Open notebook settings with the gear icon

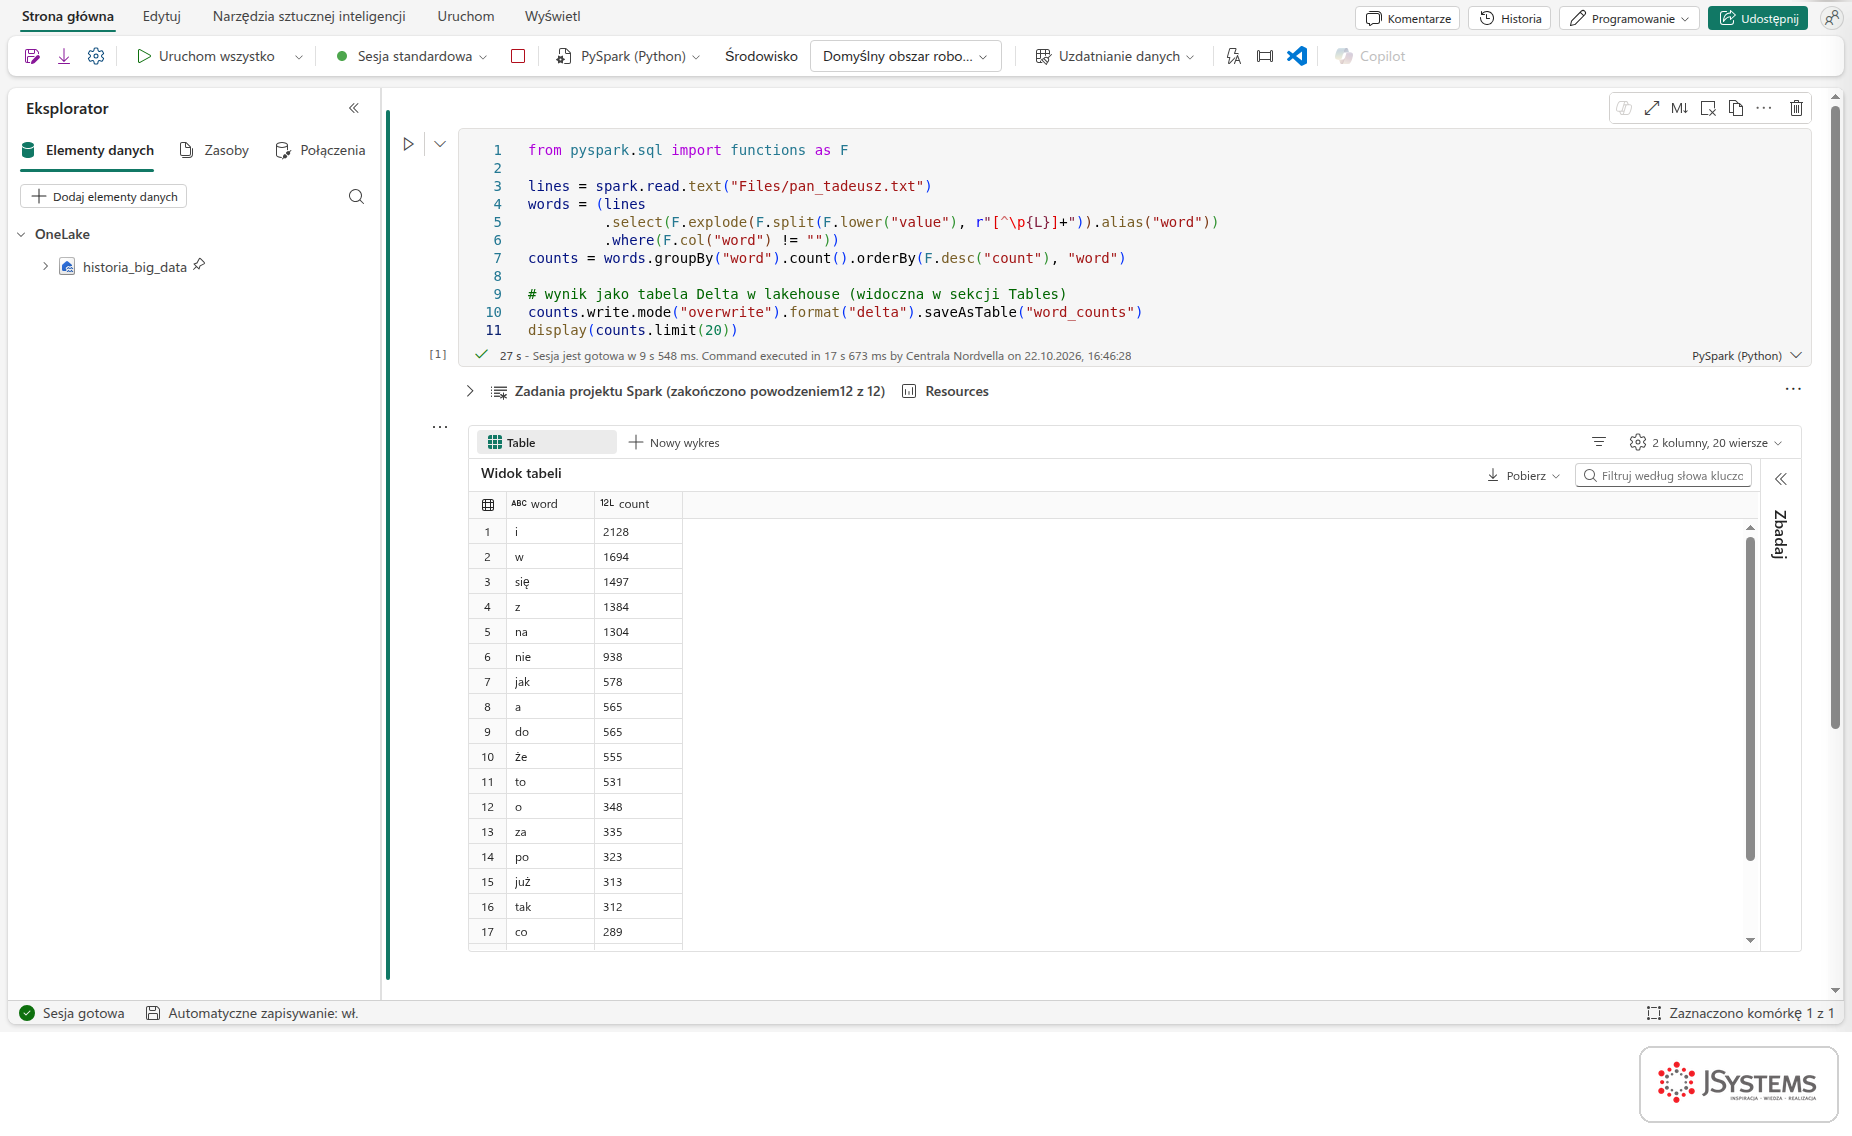click(x=96, y=56)
